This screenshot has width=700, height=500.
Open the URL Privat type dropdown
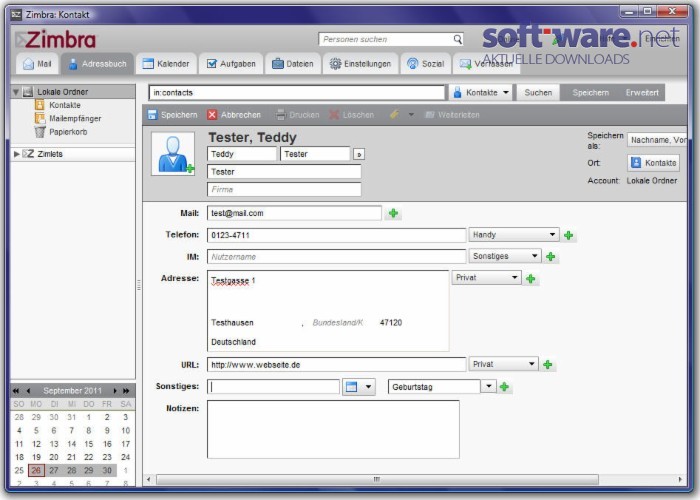pos(532,364)
